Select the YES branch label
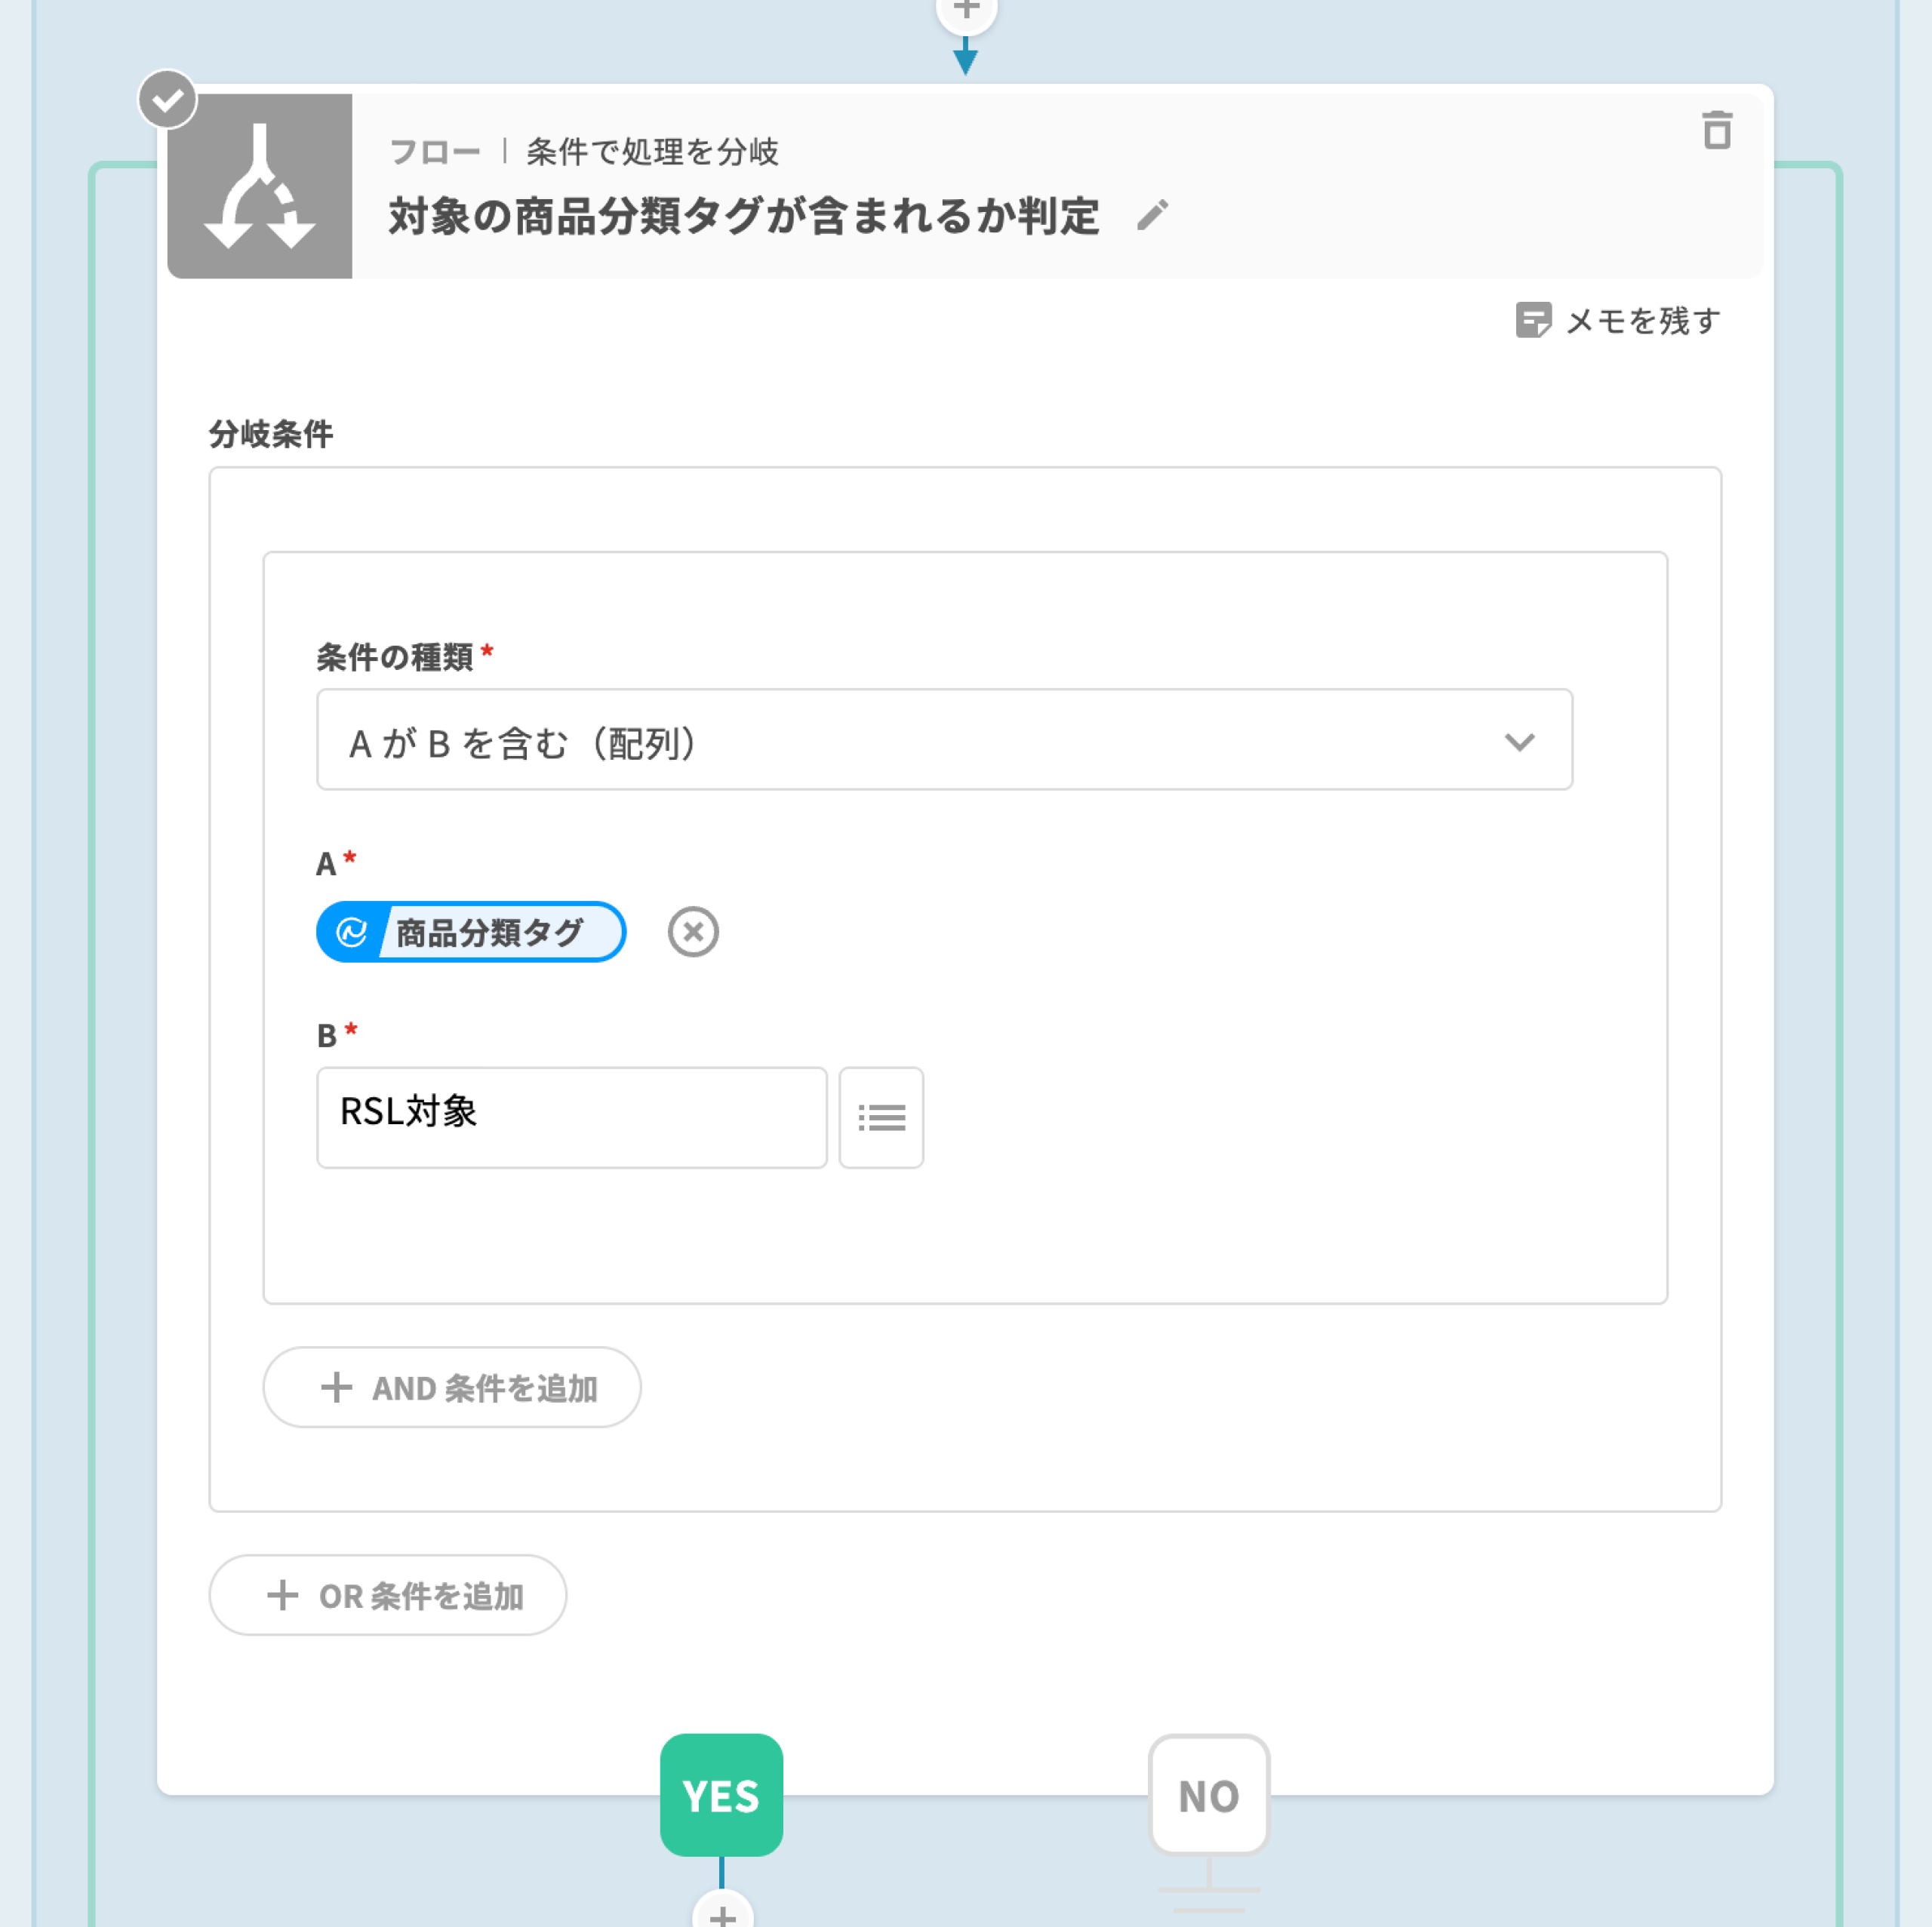This screenshot has height=1927, width=1932. [721, 1795]
